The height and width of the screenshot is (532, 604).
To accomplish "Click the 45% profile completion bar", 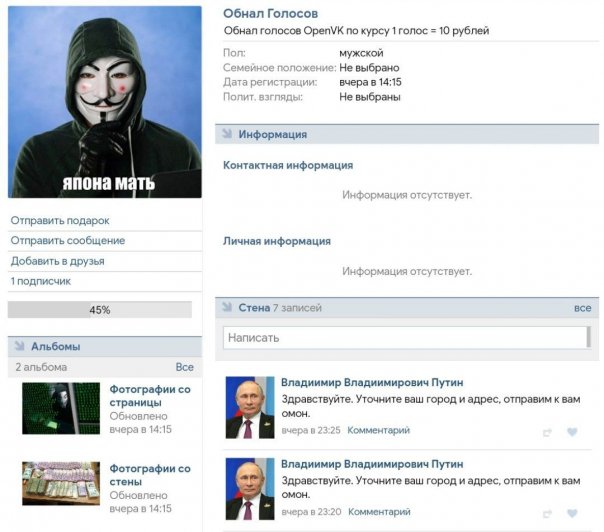I will 100,310.
